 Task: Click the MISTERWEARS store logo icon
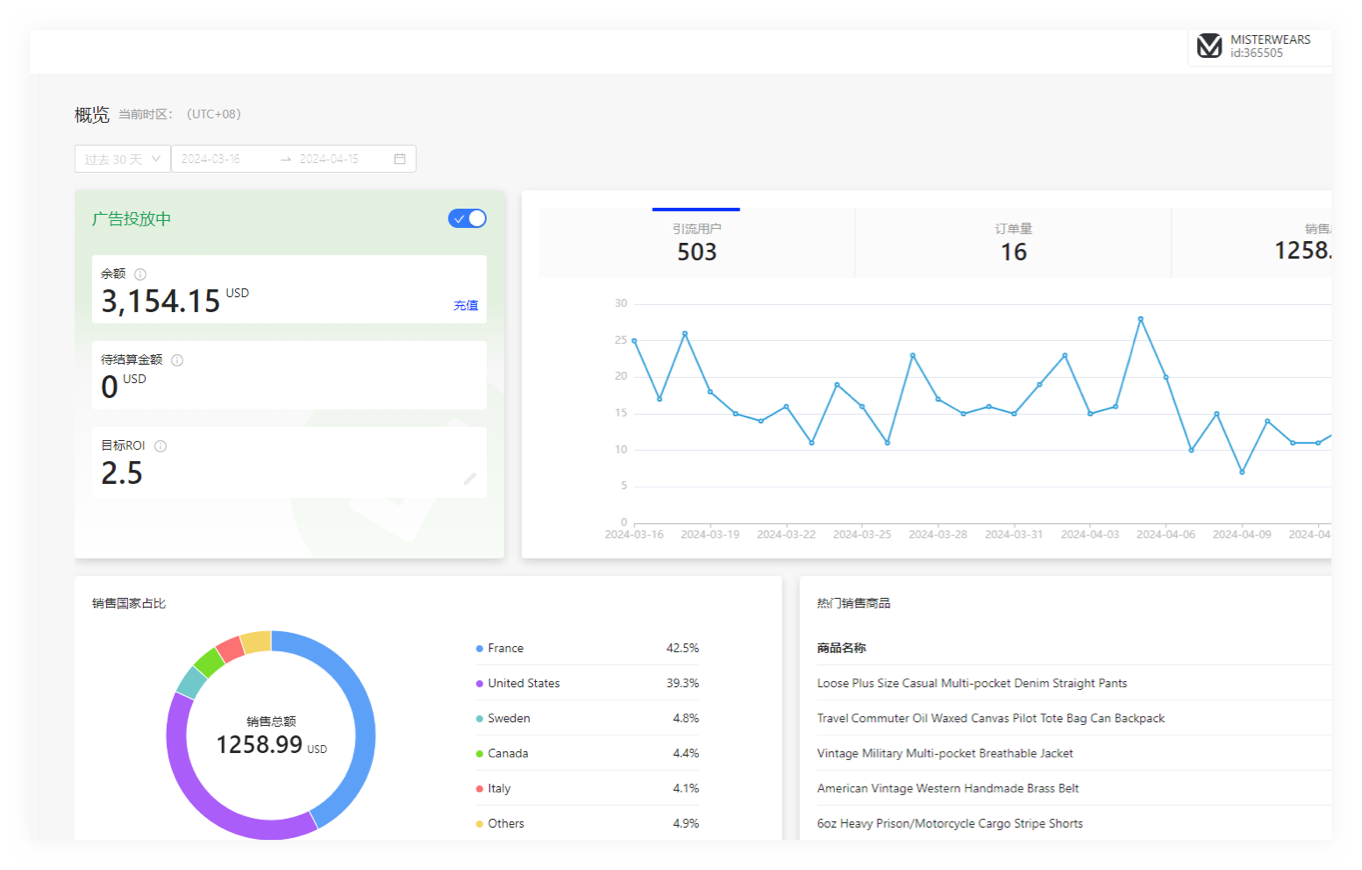tap(1210, 46)
